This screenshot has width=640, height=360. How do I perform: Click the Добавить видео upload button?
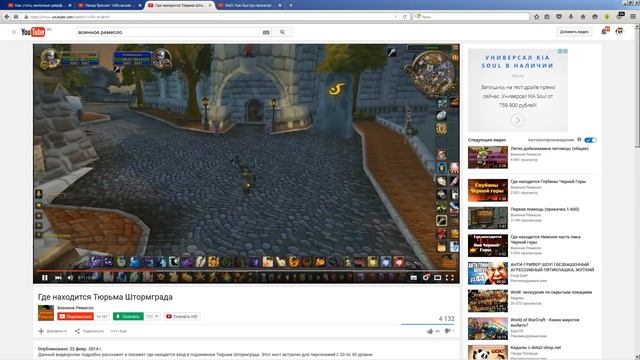coord(574,32)
